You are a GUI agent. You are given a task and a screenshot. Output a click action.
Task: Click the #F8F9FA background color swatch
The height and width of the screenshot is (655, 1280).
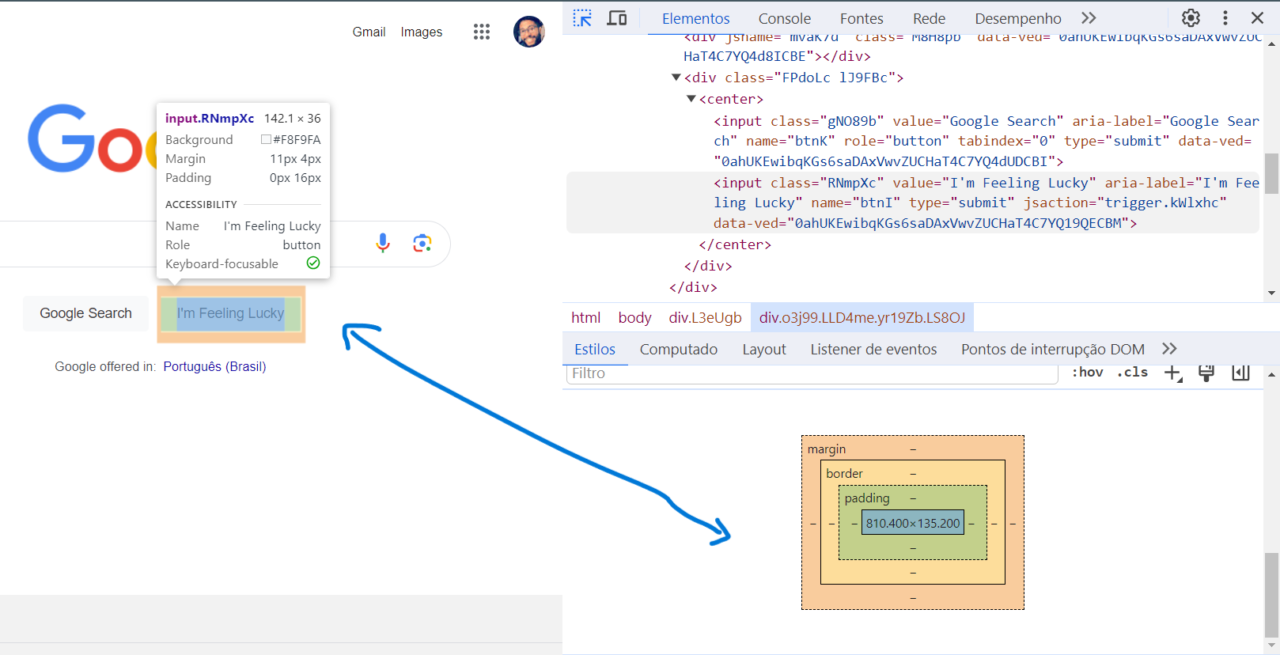click(x=268, y=140)
